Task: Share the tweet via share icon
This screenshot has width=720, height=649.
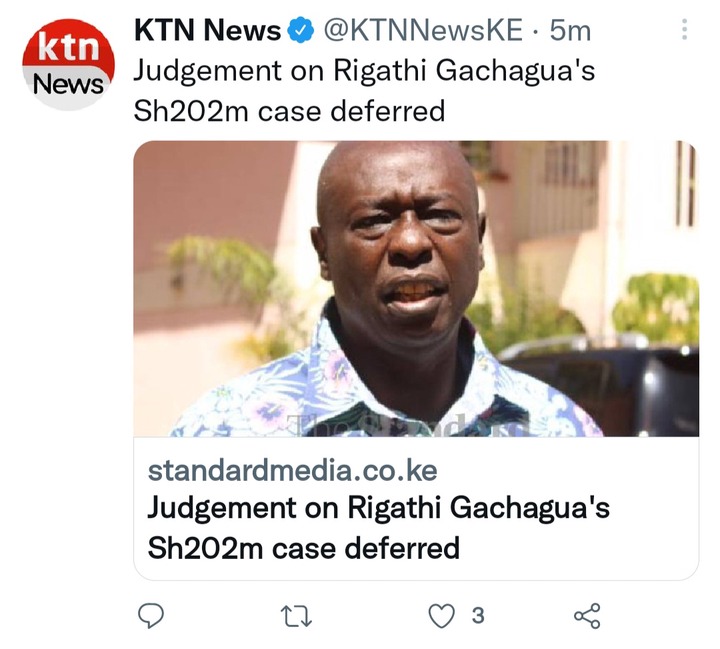Action: [587, 615]
